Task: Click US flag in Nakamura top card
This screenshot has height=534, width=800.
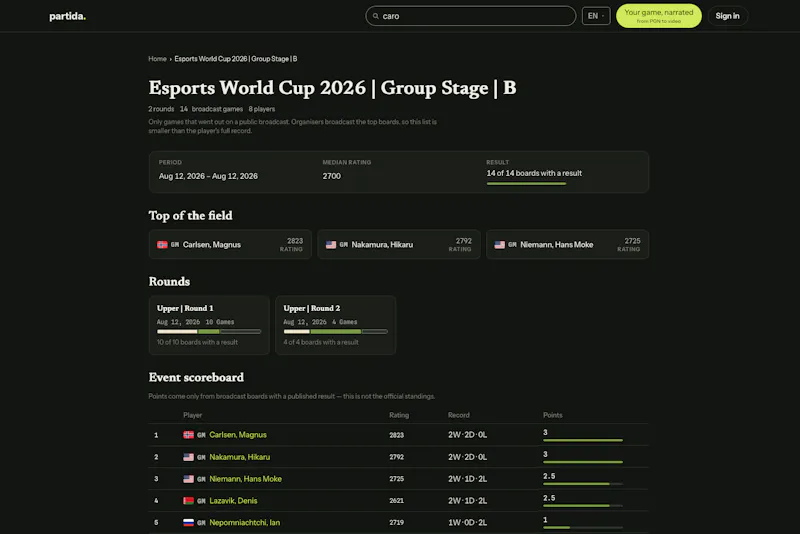Action: point(331,245)
